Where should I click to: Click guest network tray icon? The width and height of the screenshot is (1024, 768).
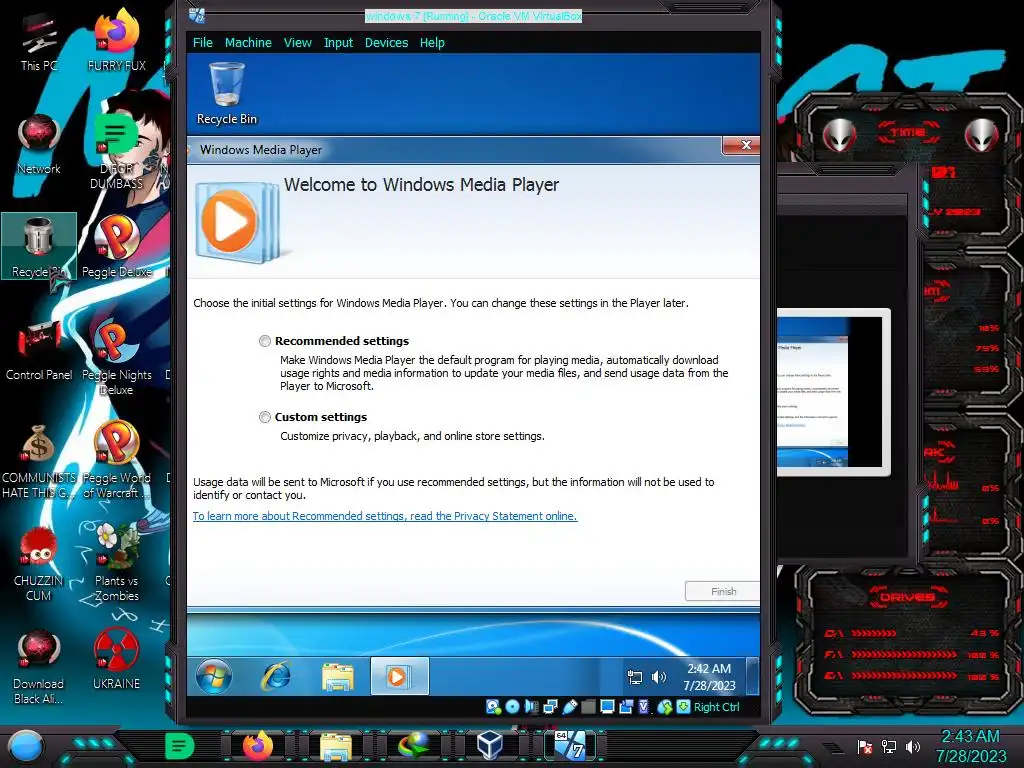tap(634, 677)
